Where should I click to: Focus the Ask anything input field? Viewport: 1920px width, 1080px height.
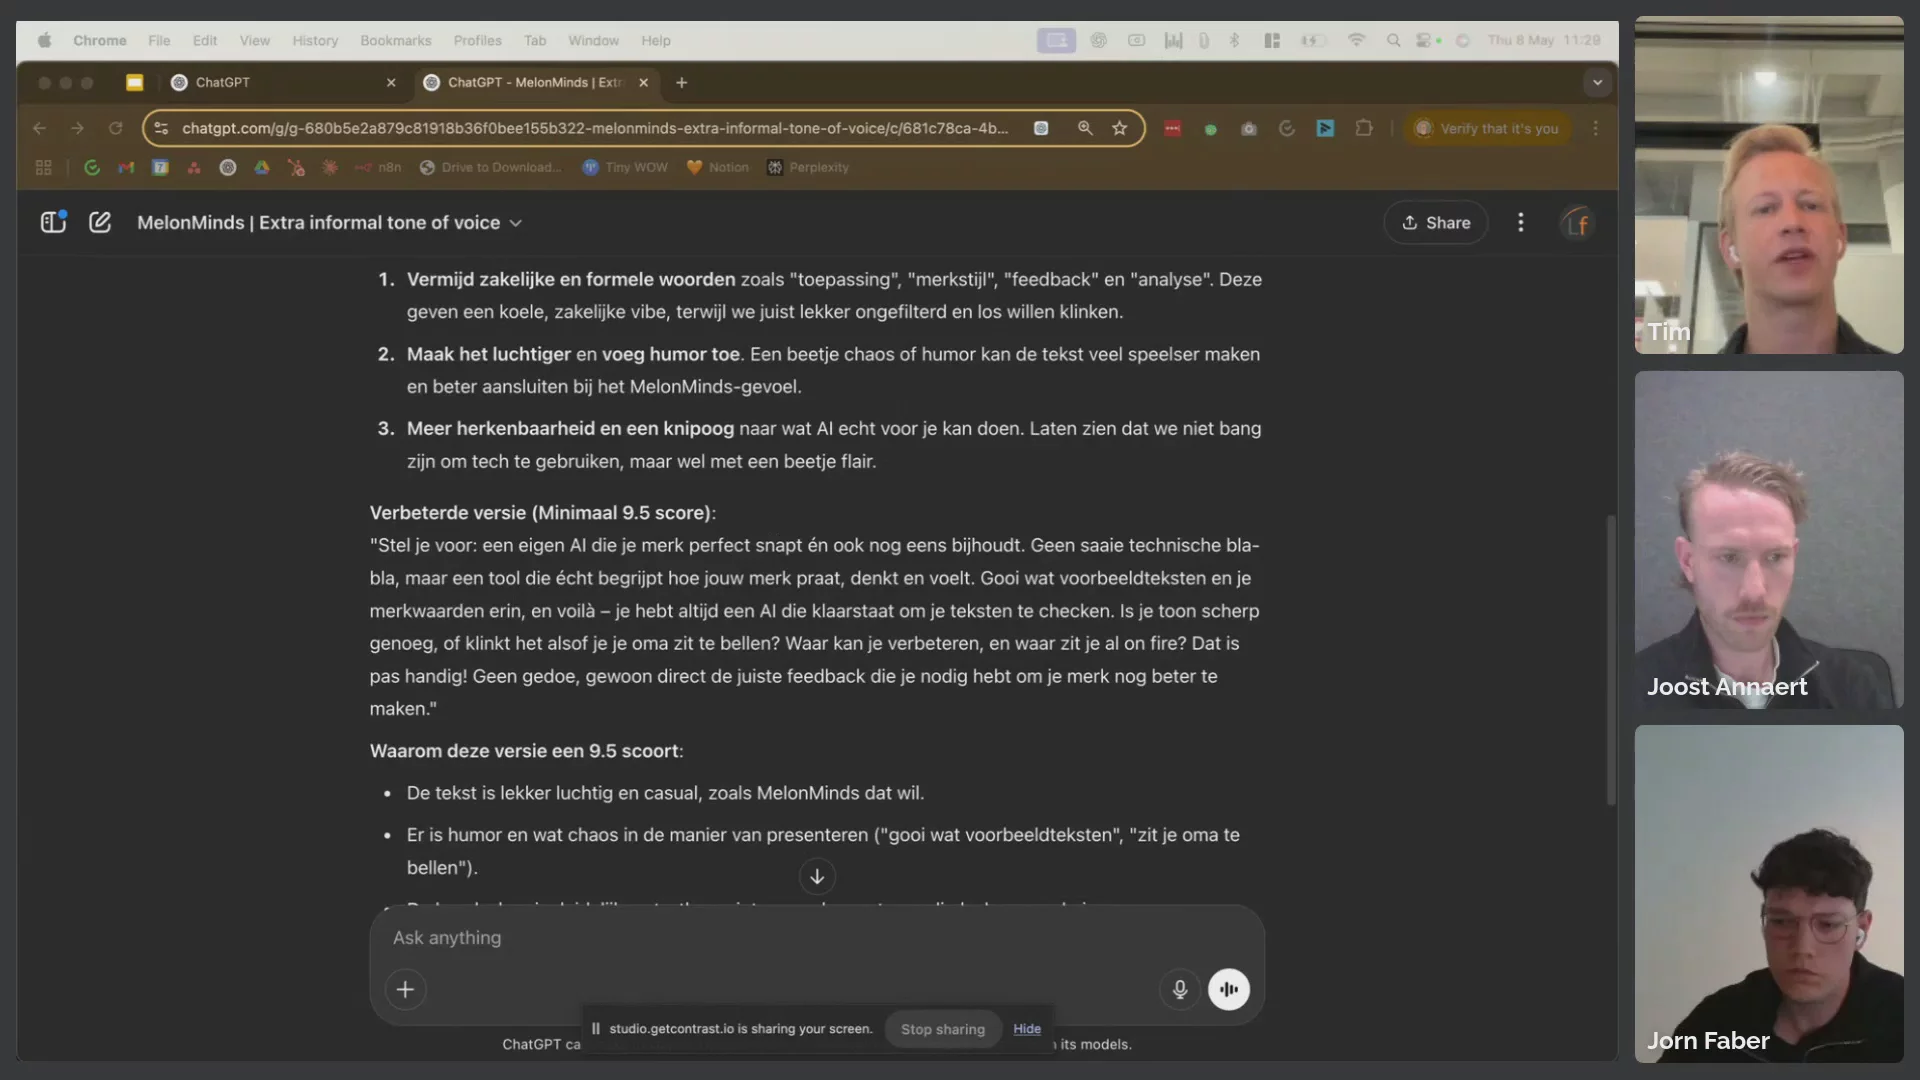816,938
